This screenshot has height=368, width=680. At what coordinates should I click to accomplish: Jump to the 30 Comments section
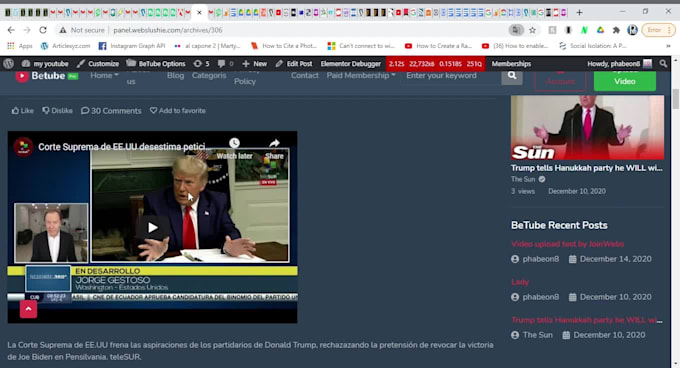(111, 111)
